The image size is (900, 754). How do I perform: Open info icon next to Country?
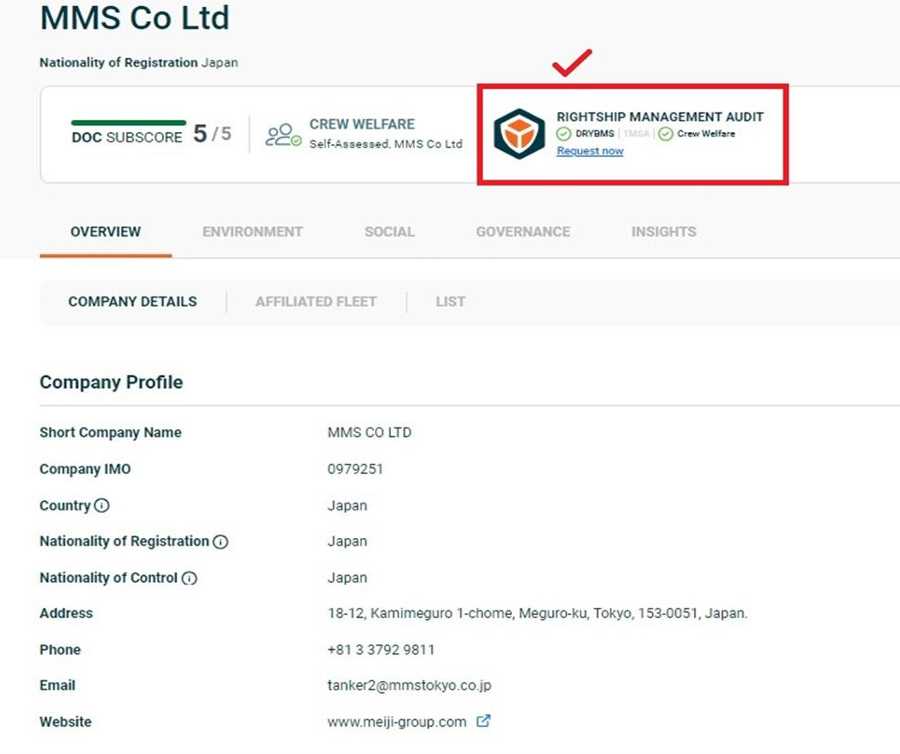[x=102, y=506]
